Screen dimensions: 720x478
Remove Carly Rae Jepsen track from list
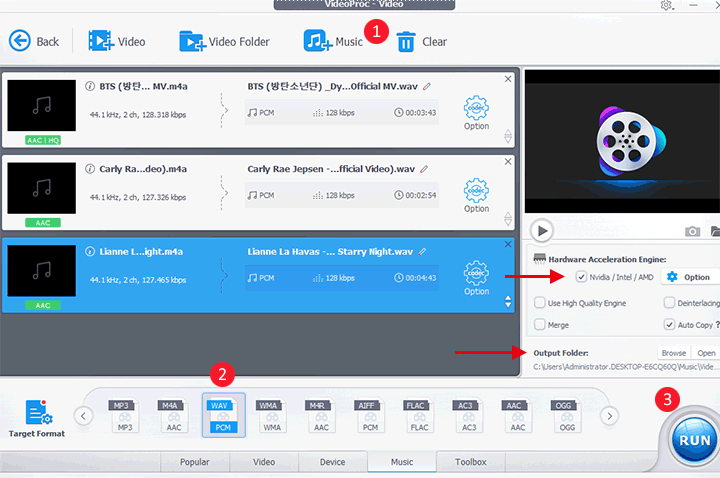point(508,162)
